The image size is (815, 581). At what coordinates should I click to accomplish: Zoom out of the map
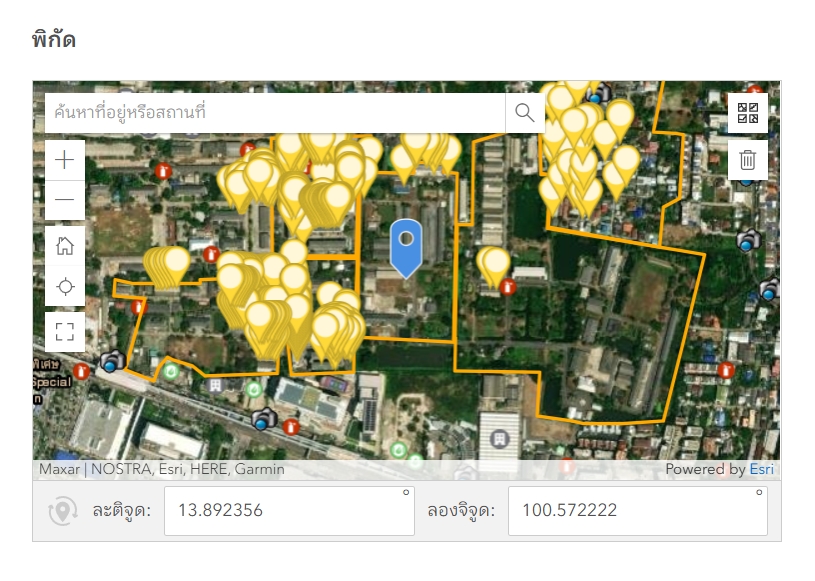click(65, 200)
